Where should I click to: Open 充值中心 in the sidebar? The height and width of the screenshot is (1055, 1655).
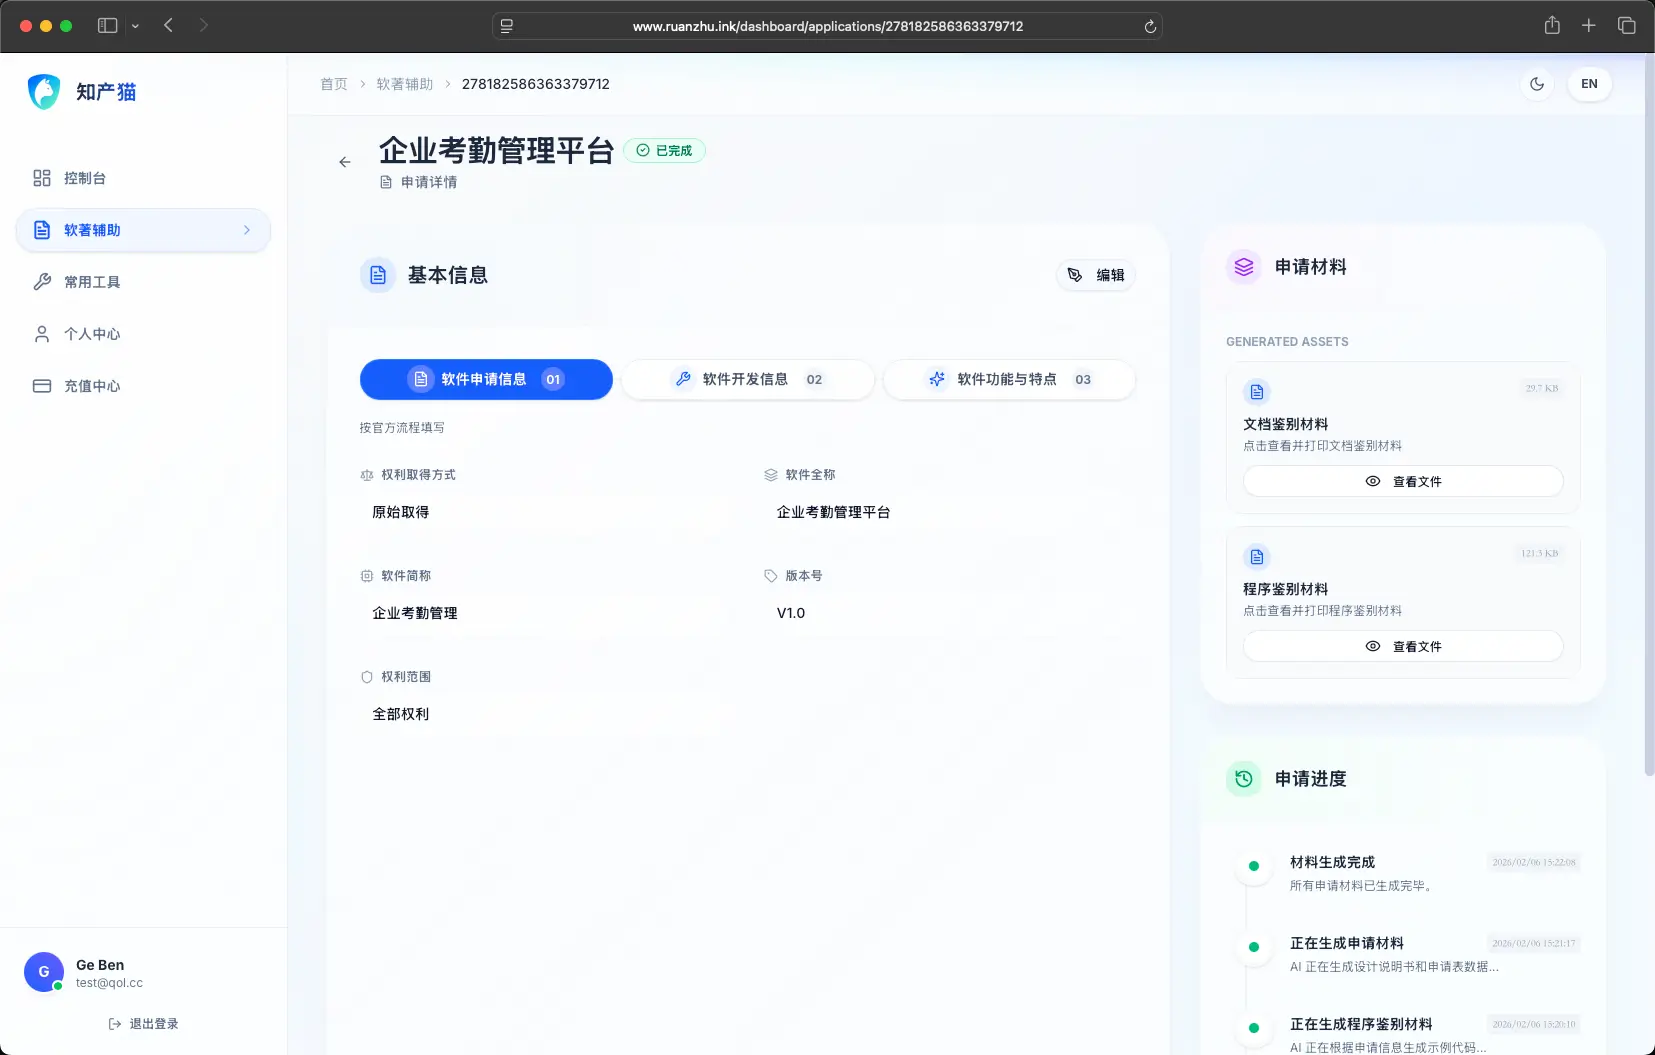pos(91,386)
